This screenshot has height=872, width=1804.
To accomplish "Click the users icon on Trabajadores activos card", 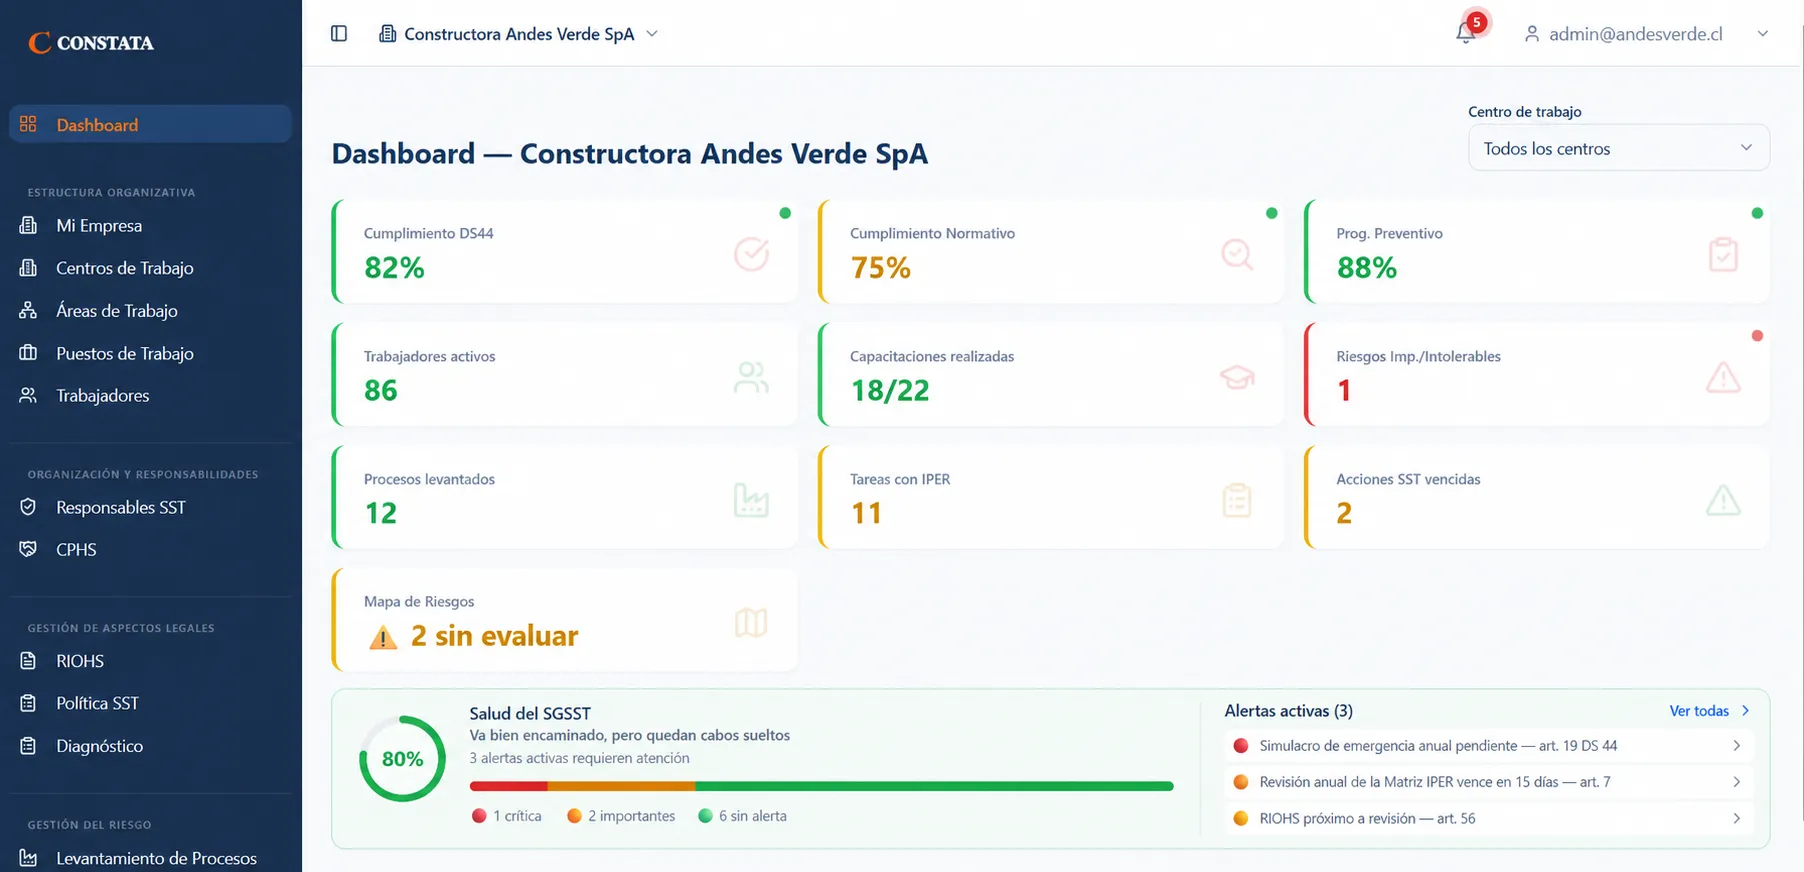I will click(751, 377).
